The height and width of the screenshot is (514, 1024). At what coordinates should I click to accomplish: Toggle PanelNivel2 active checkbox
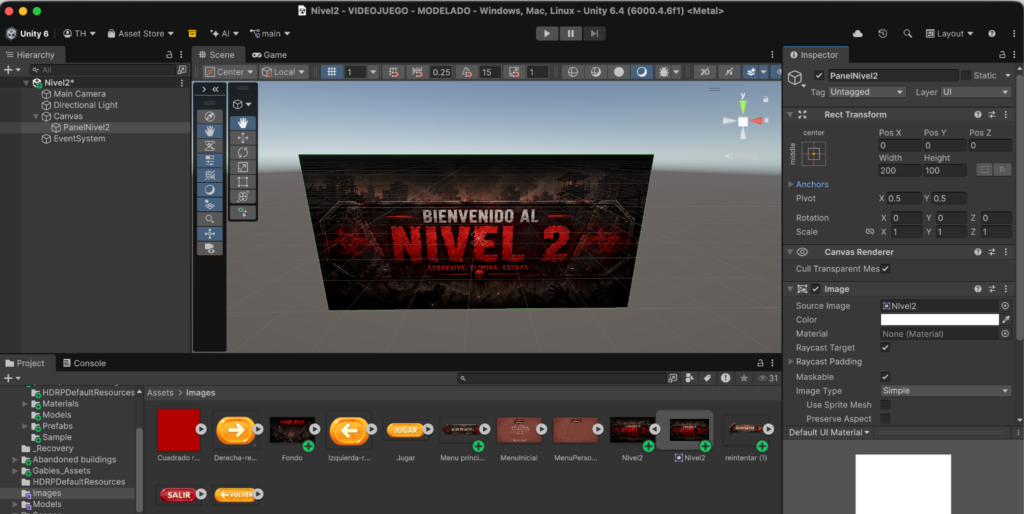pyautogui.click(x=819, y=76)
